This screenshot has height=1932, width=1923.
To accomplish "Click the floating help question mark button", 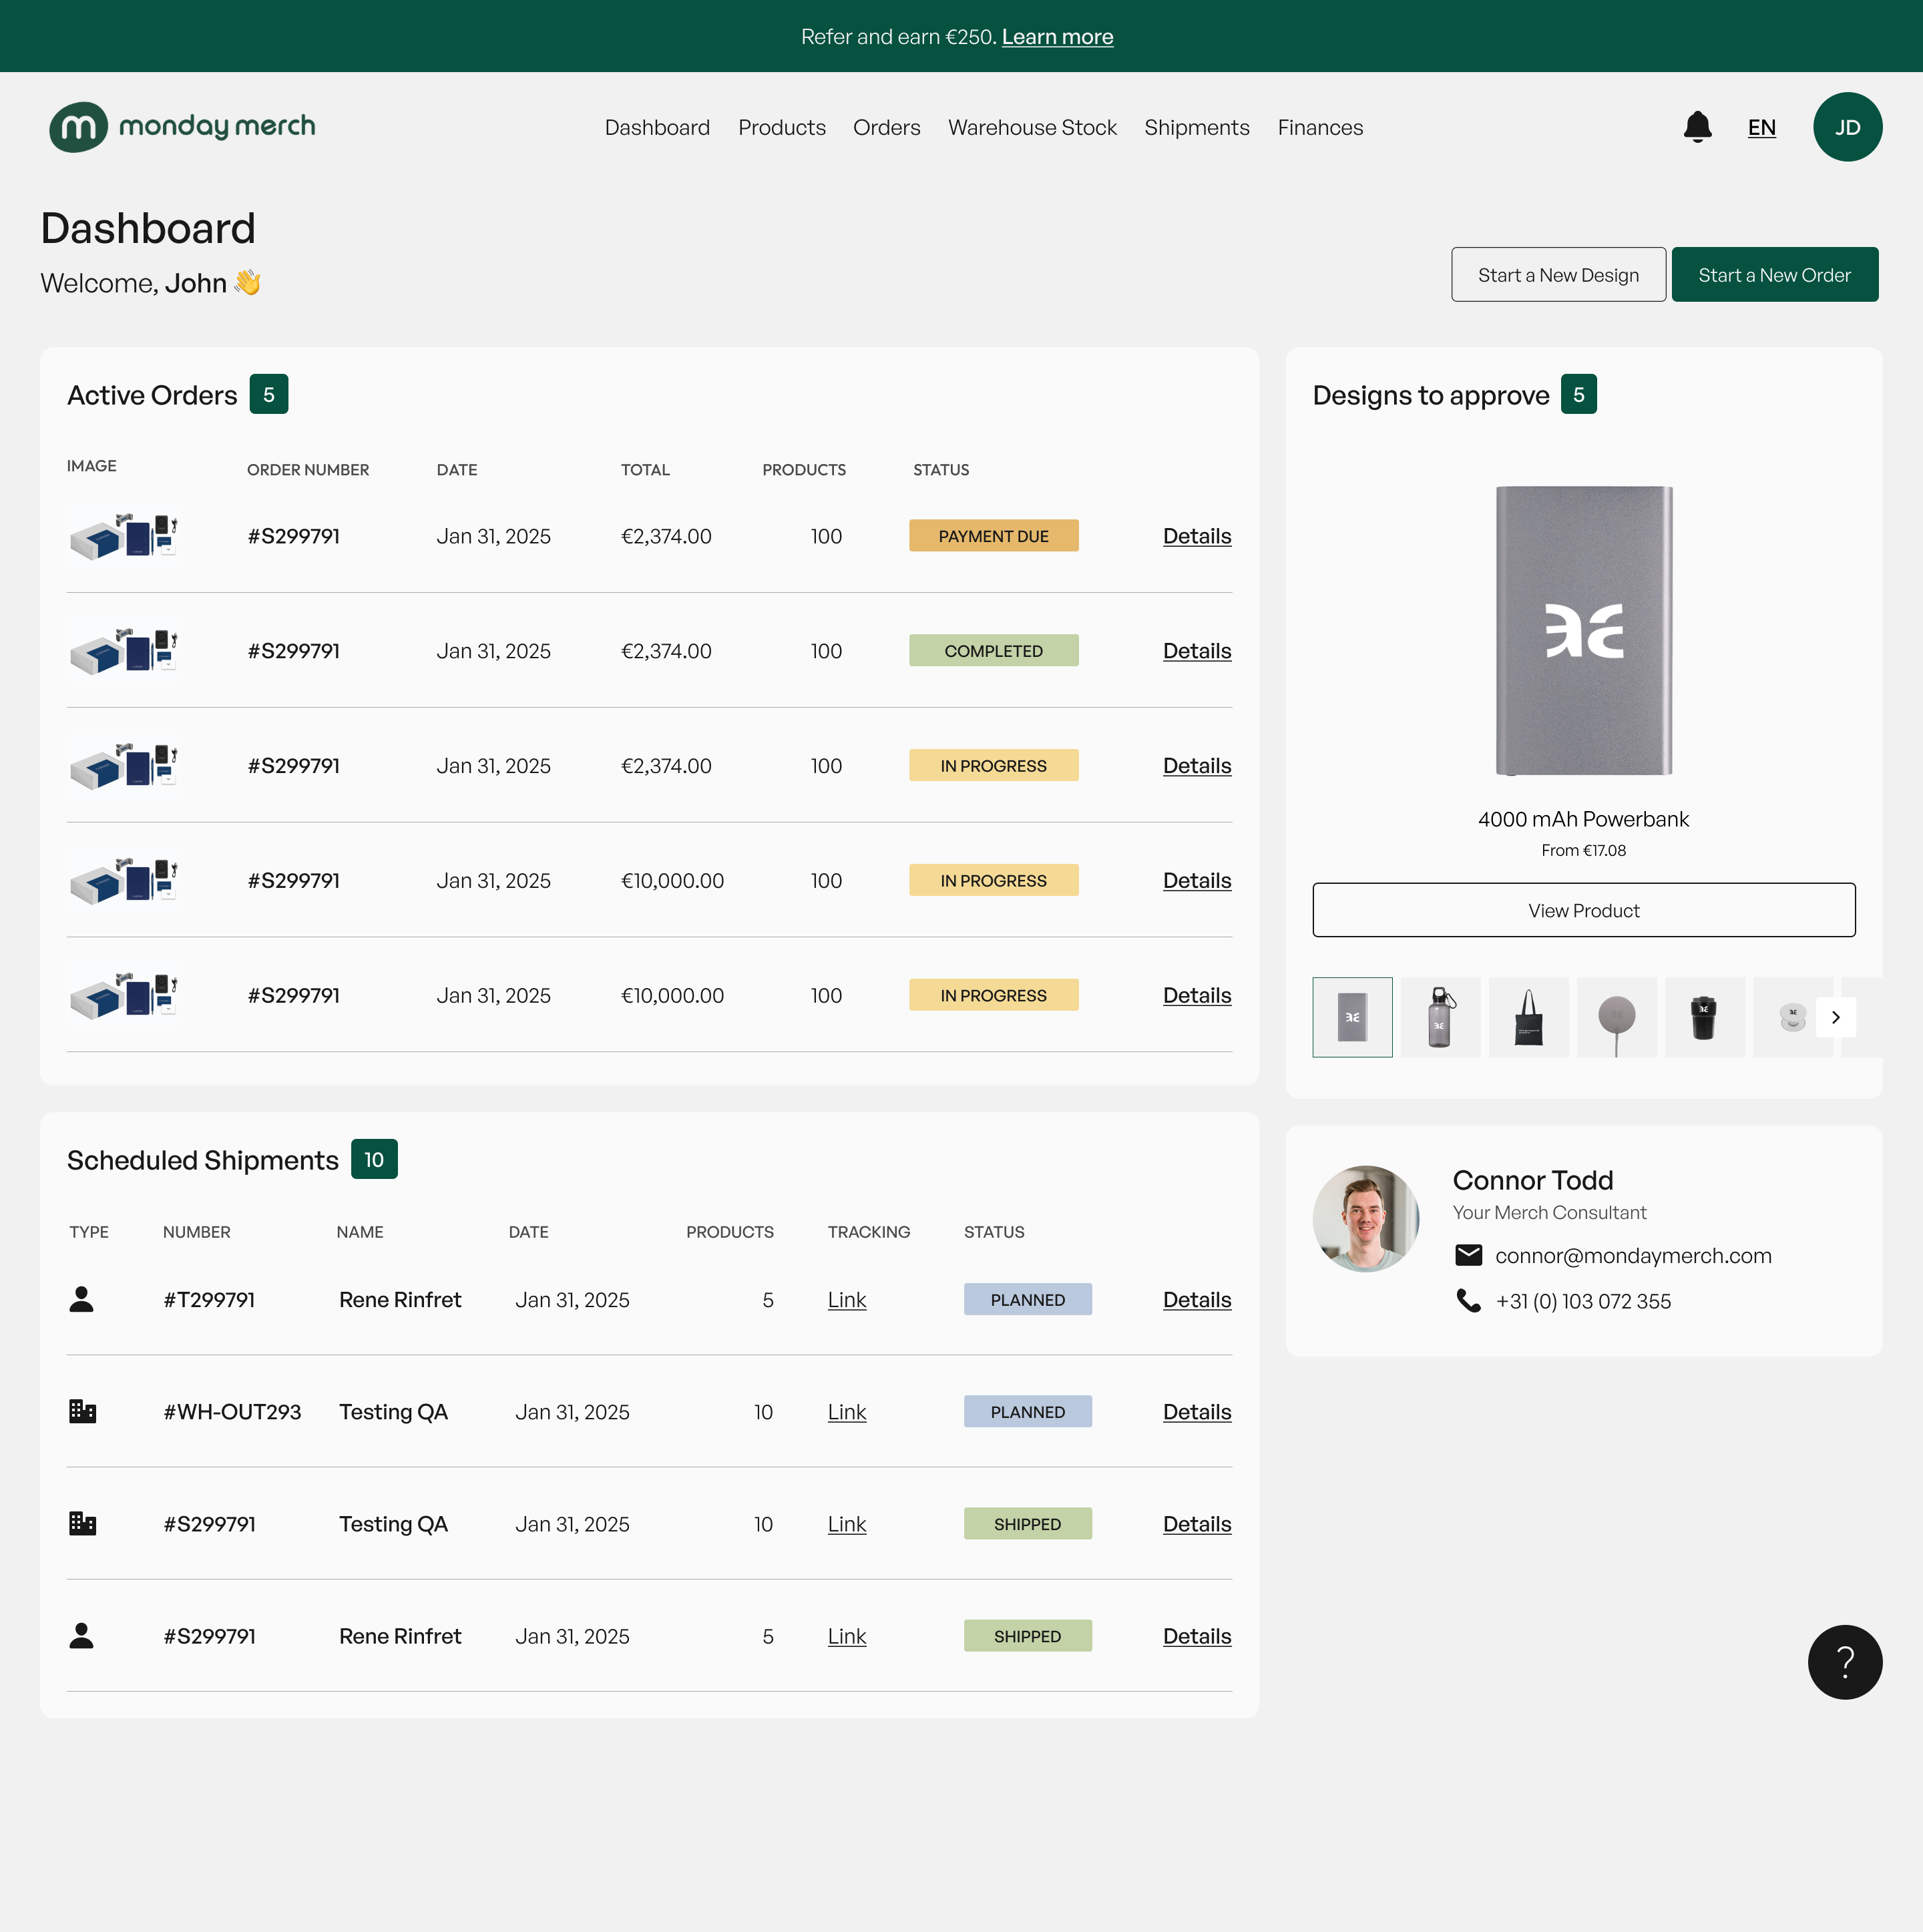I will 1845,1661.
